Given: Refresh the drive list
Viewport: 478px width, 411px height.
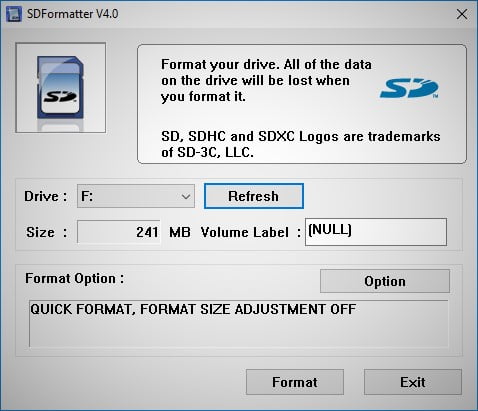Looking at the screenshot, I should click(x=254, y=196).
